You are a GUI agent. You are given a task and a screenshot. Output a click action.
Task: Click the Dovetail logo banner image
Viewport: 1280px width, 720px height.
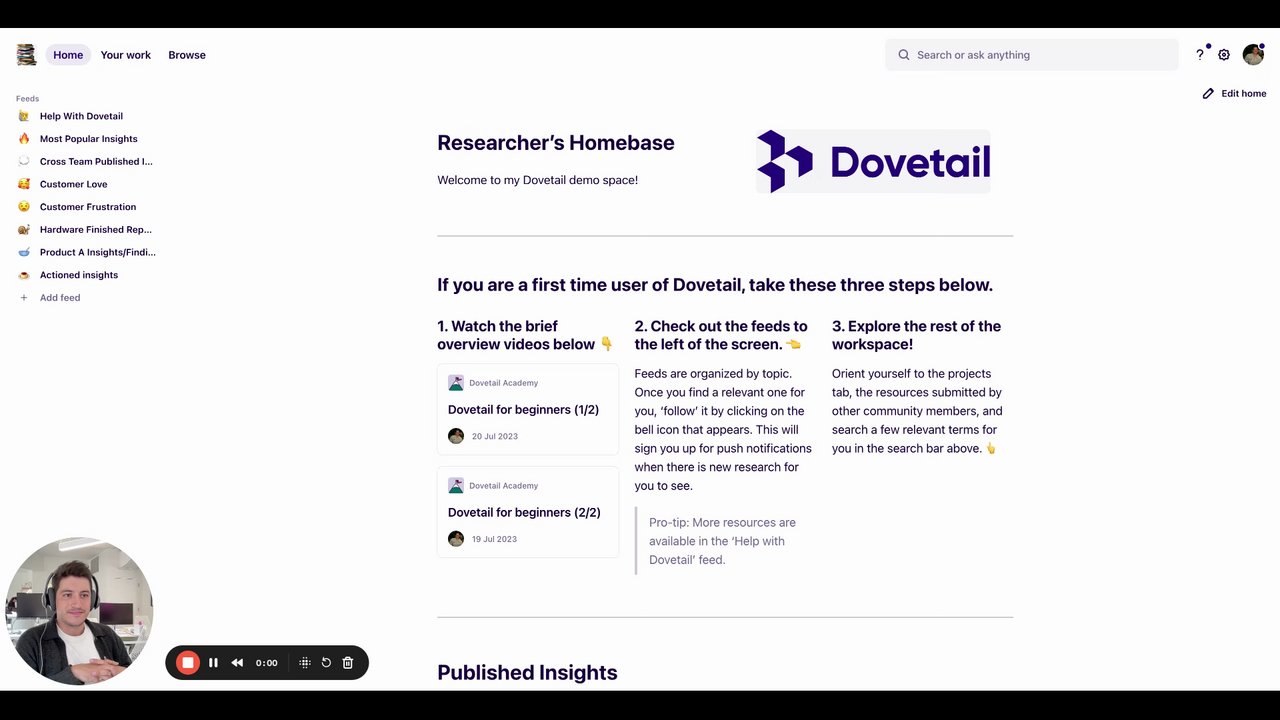point(873,161)
